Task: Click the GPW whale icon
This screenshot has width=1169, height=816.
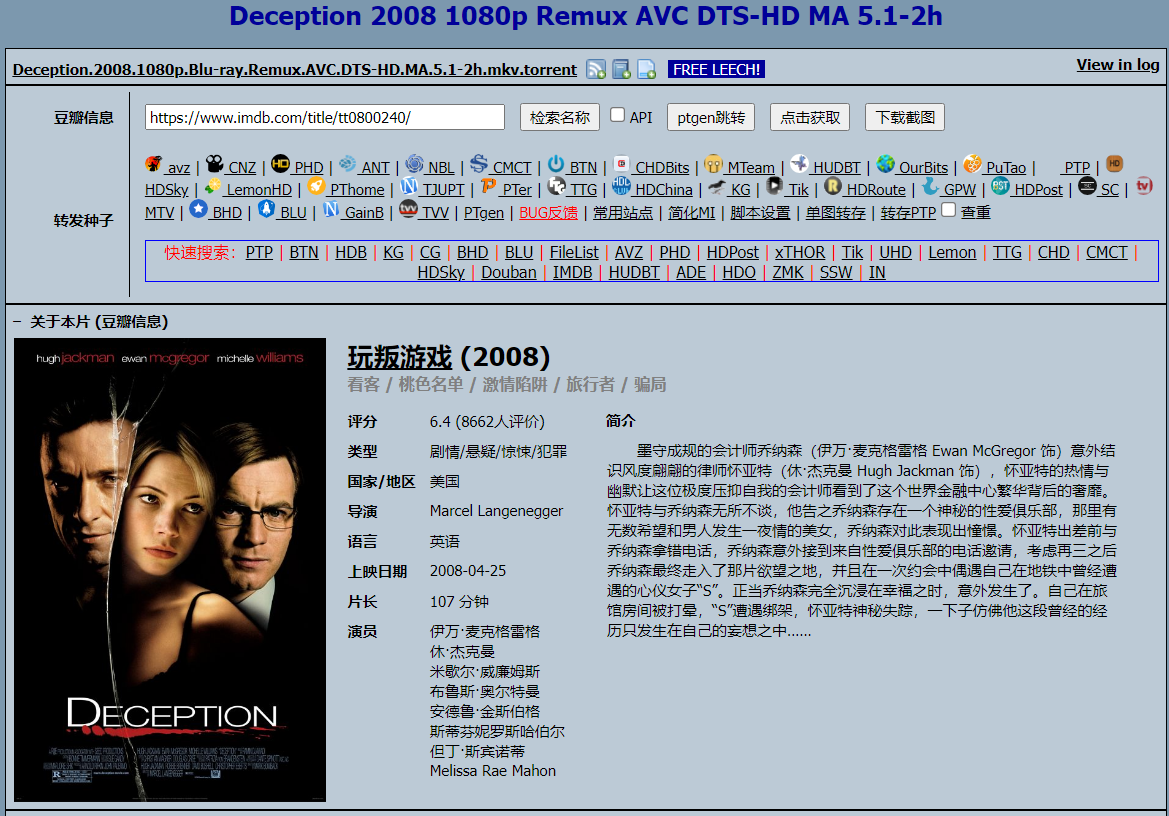Action: click(x=930, y=186)
